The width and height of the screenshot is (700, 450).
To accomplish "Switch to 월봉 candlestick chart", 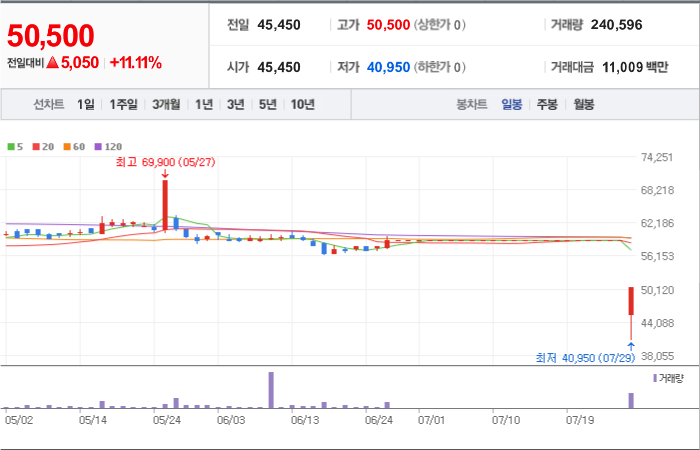I will pos(584,104).
